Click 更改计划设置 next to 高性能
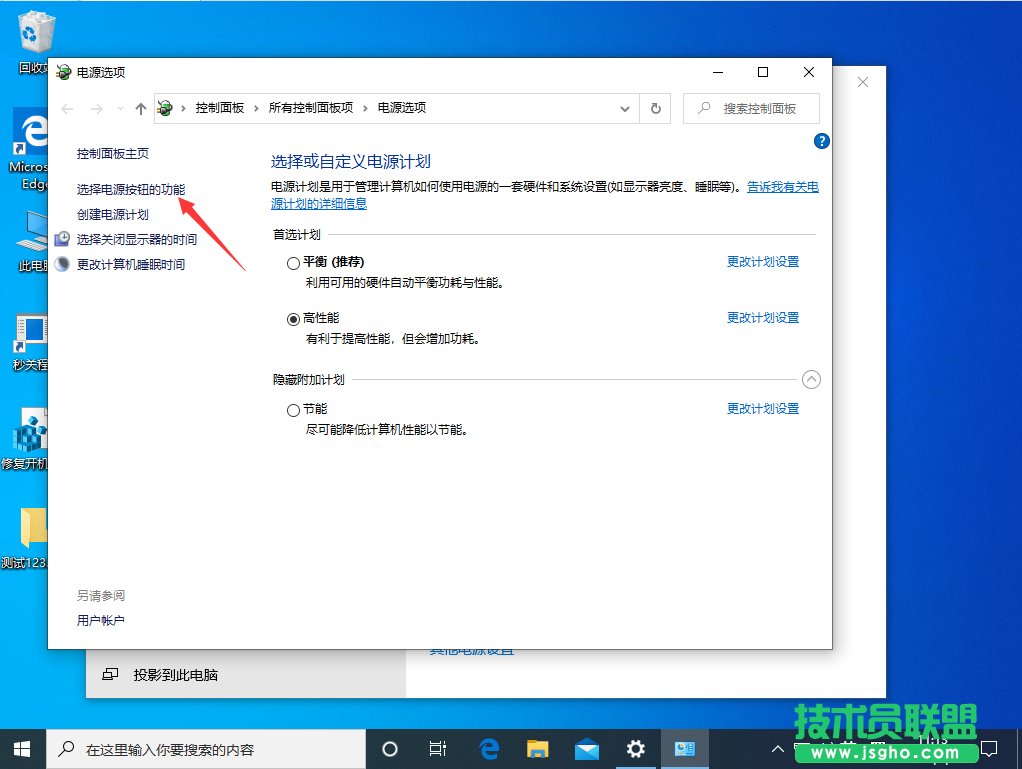Screen dimensions: 1022x769 pyautogui.click(x=763, y=317)
